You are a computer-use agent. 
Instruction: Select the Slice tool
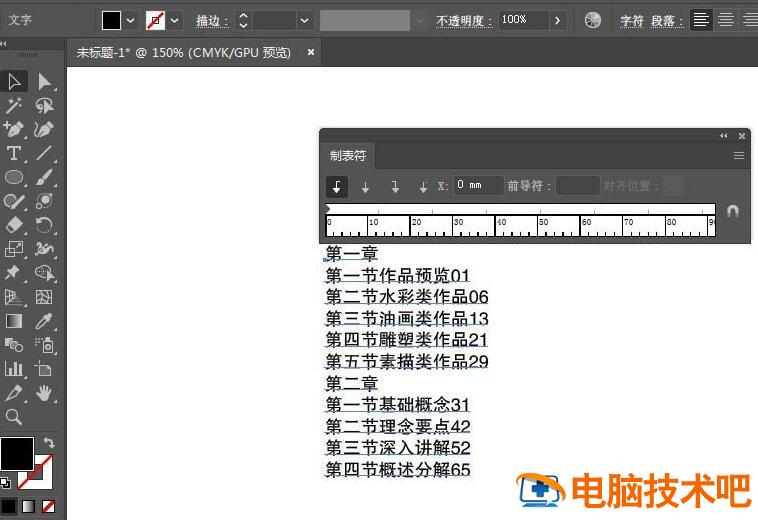point(14,393)
